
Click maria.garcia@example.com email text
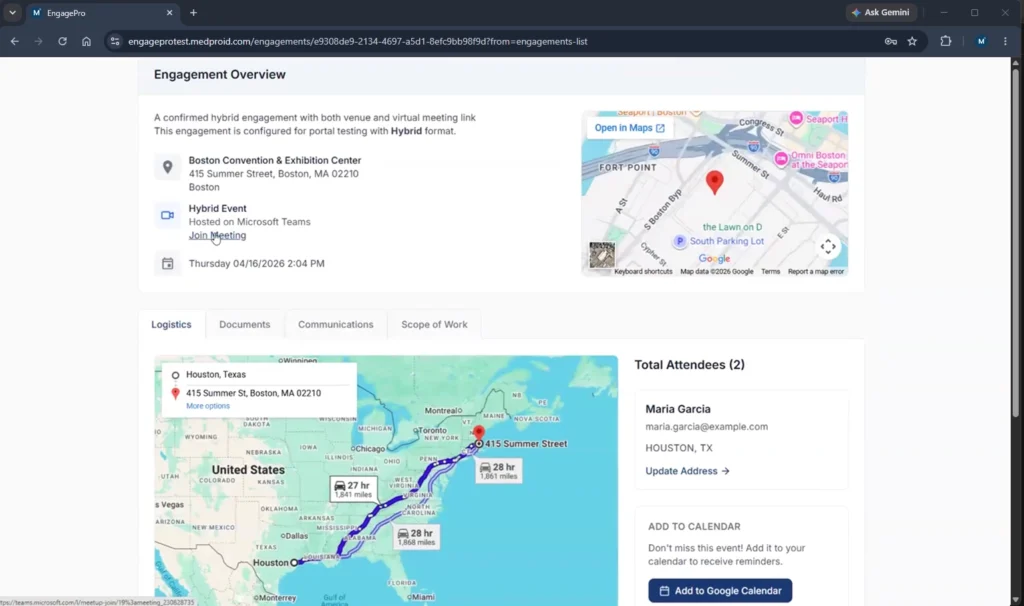pyautogui.click(x=707, y=426)
